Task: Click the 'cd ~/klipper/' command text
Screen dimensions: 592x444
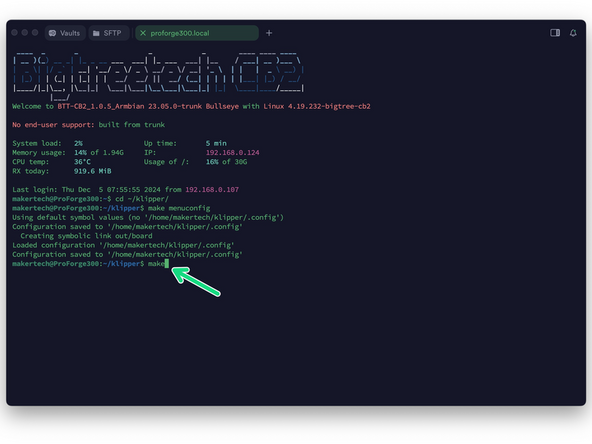Action: point(142,199)
